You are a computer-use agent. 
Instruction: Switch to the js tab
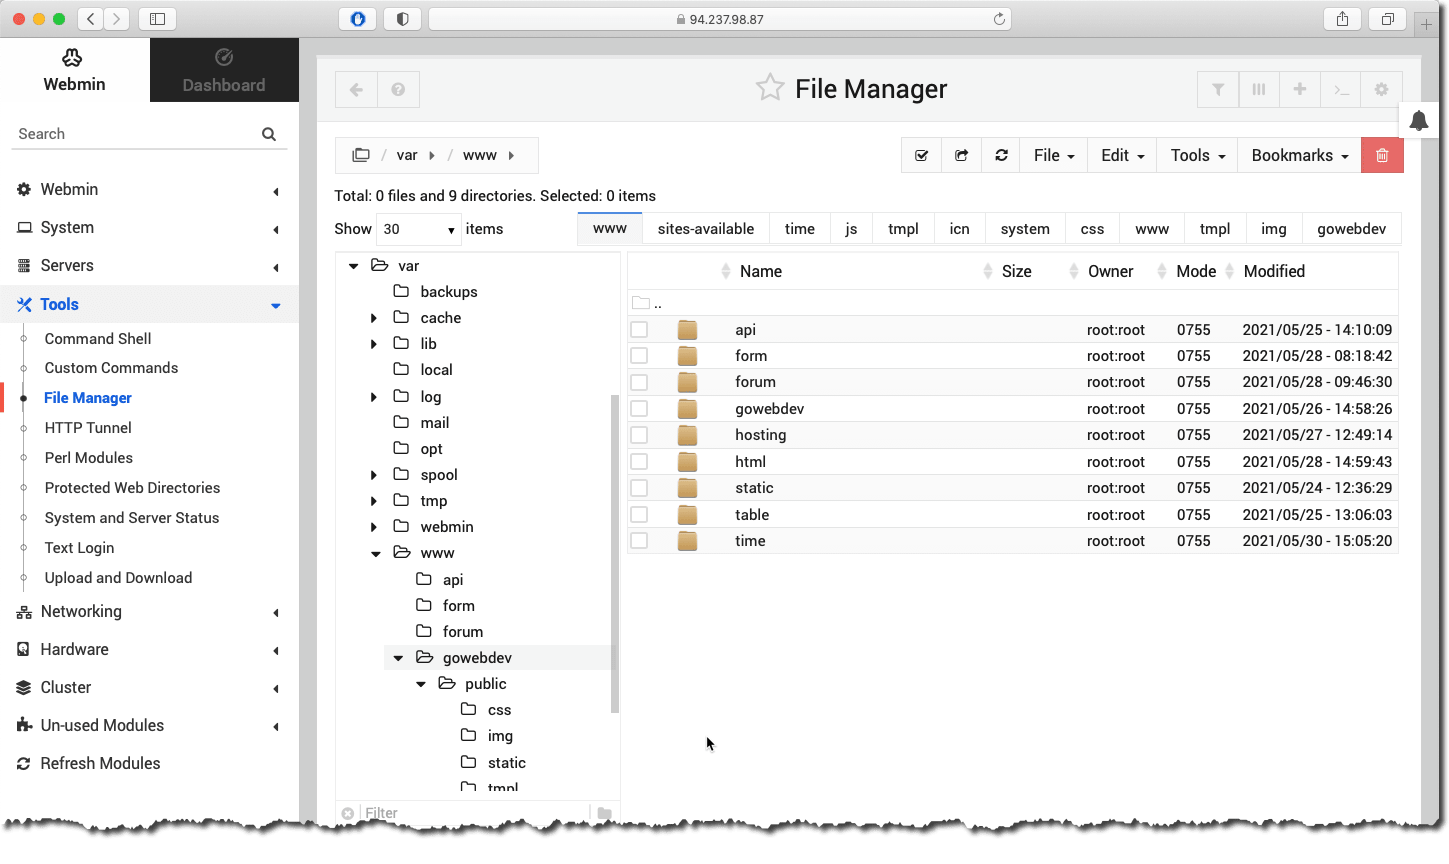tap(851, 229)
